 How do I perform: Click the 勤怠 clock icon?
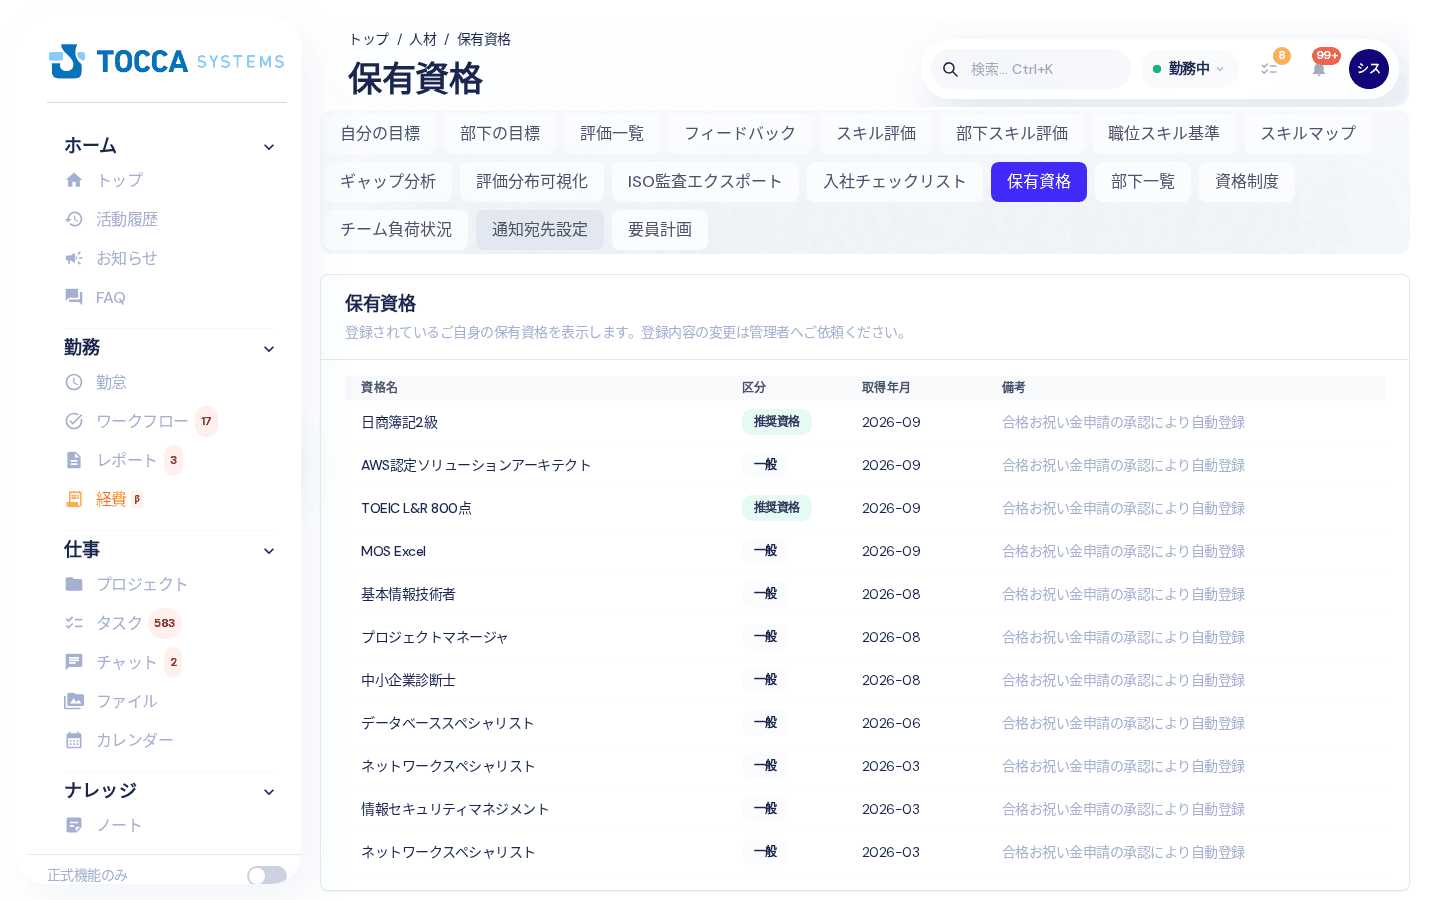coord(74,382)
